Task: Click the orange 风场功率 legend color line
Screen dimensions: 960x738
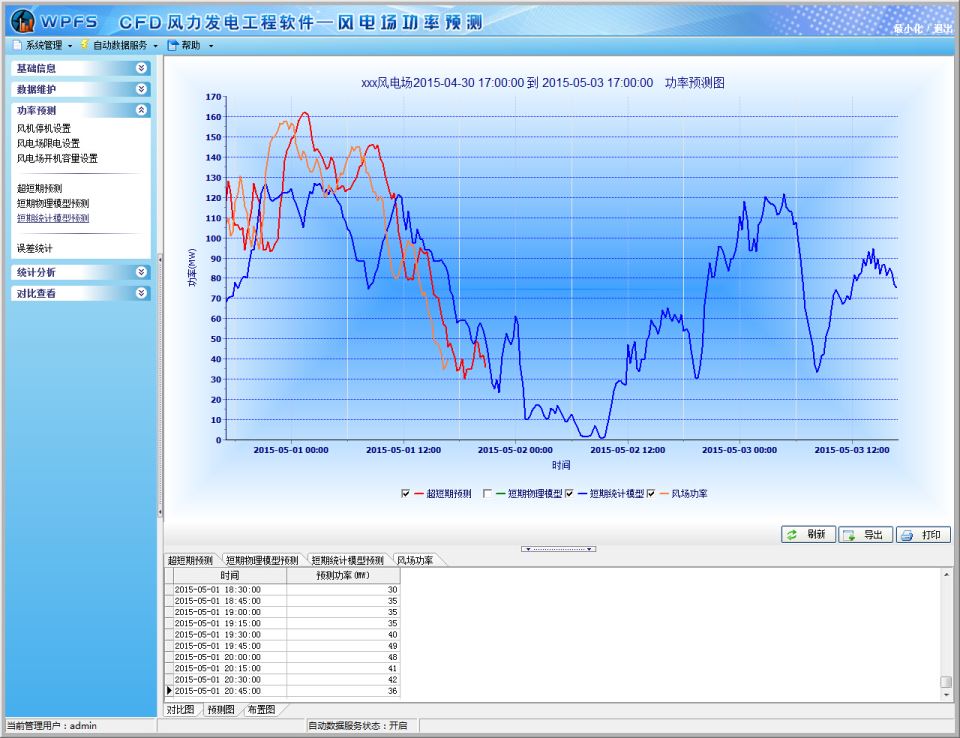Action: [664, 493]
